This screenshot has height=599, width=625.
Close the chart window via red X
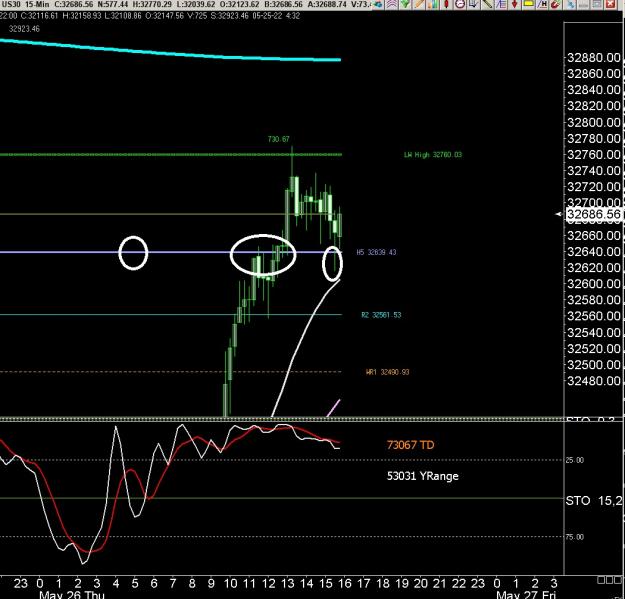(x=610, y=4)
